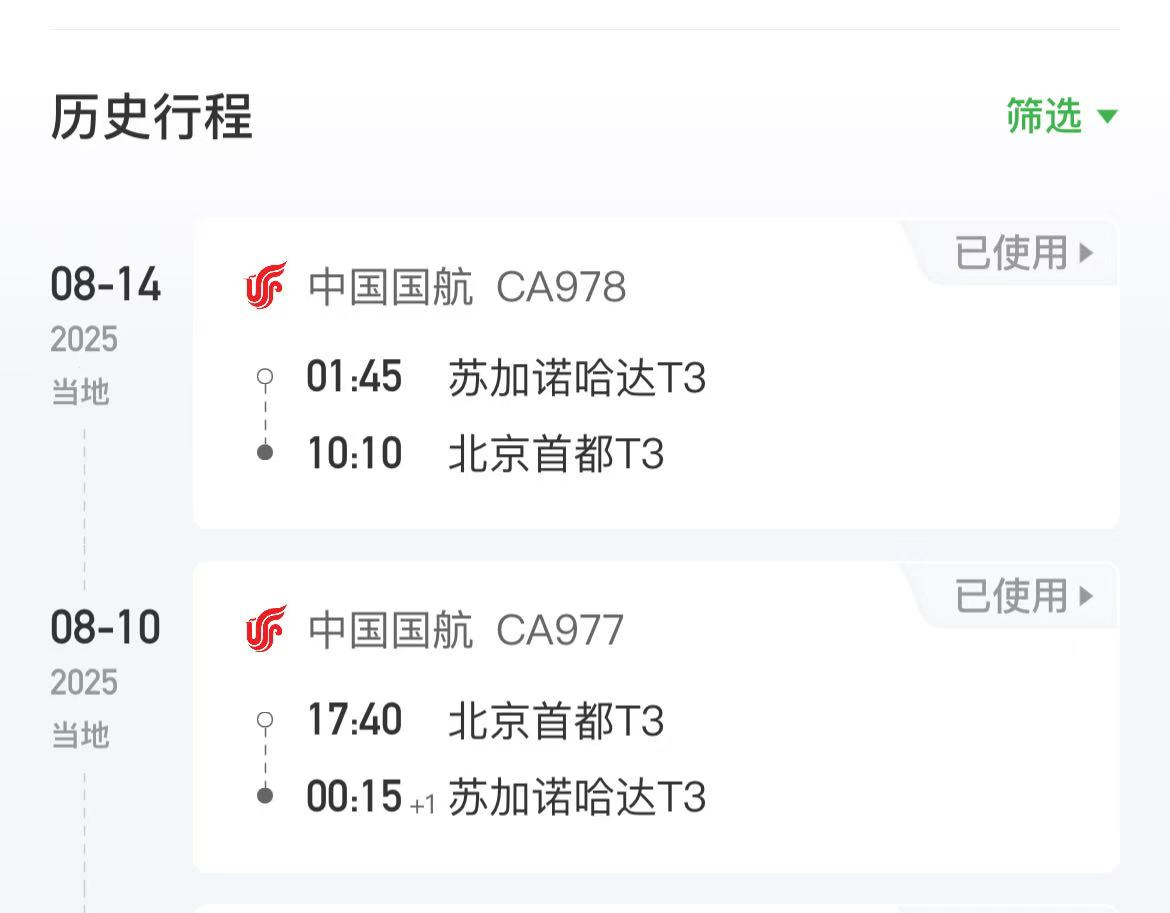Tap 10:10 北京首都T3 arrival row
1170x913 pixels.
click(485, 454)
